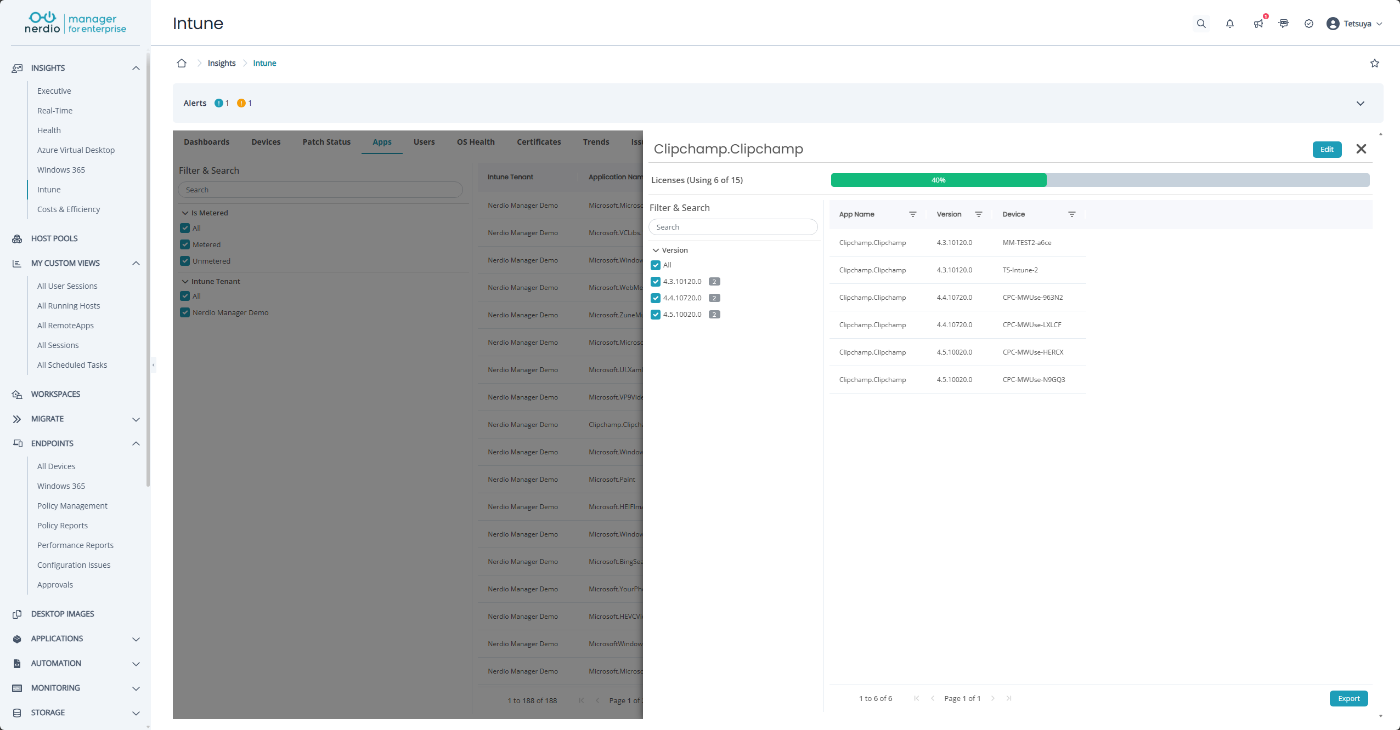Open the Version column filter icon
This screenshot has width=1400, height=730.
pyautogui.click(x=978, y=214)
